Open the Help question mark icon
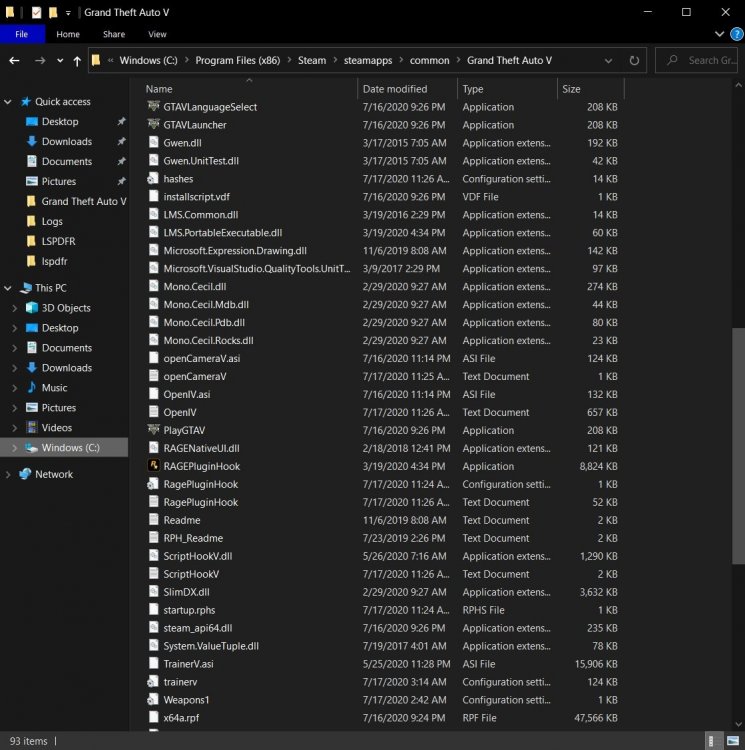Screen dimensions: 745x750 pos(736,34)
